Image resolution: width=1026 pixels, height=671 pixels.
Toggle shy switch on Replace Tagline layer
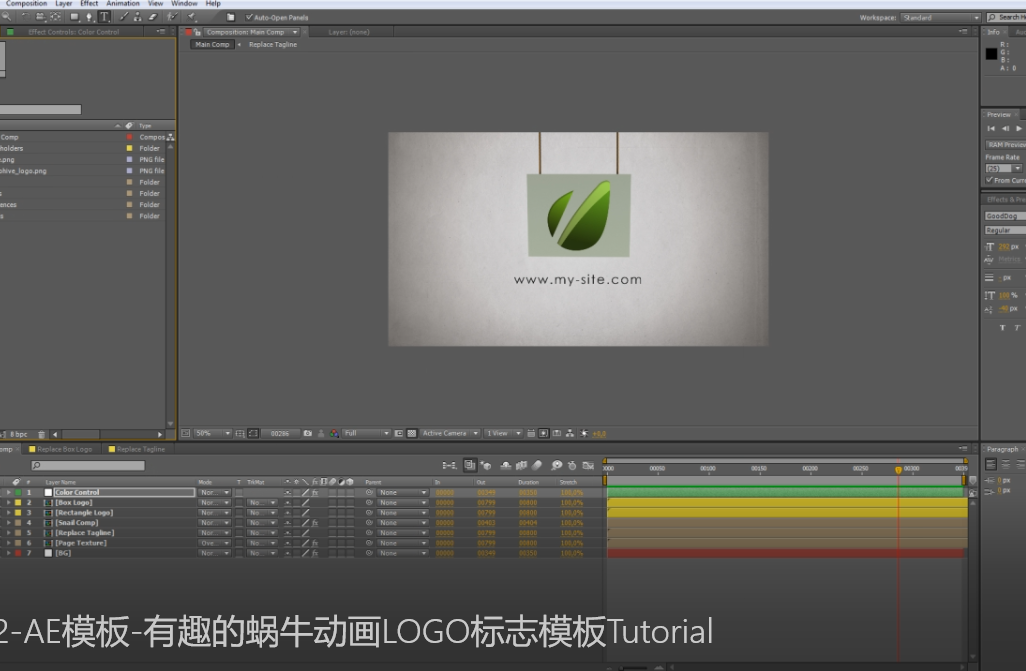point(287,533)
